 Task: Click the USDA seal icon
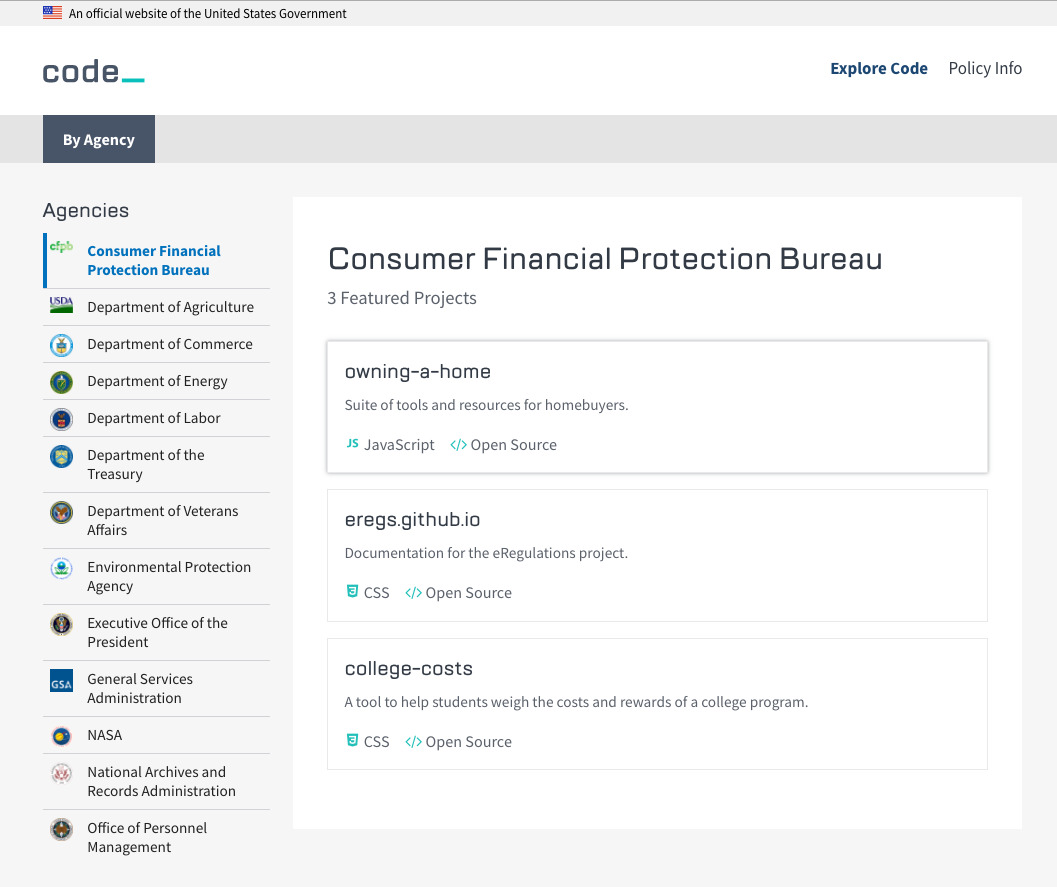(61, 305)
